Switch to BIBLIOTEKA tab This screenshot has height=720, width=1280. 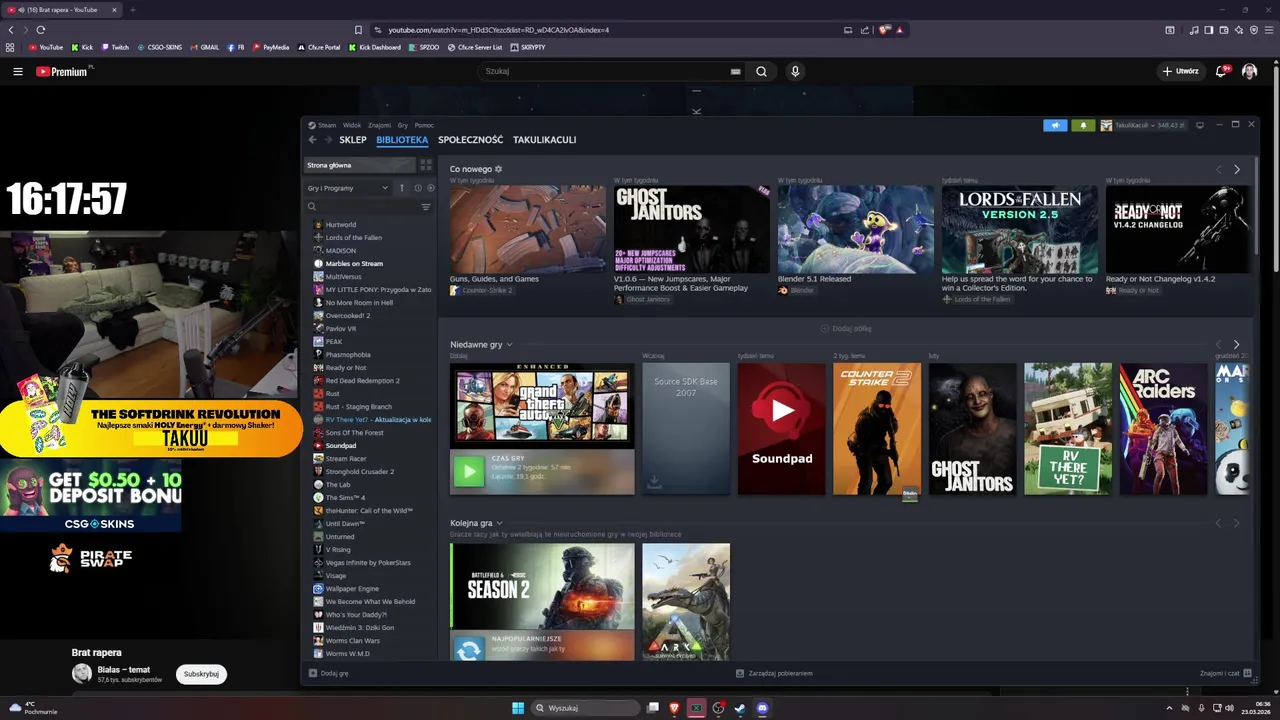tap(402, 140)
